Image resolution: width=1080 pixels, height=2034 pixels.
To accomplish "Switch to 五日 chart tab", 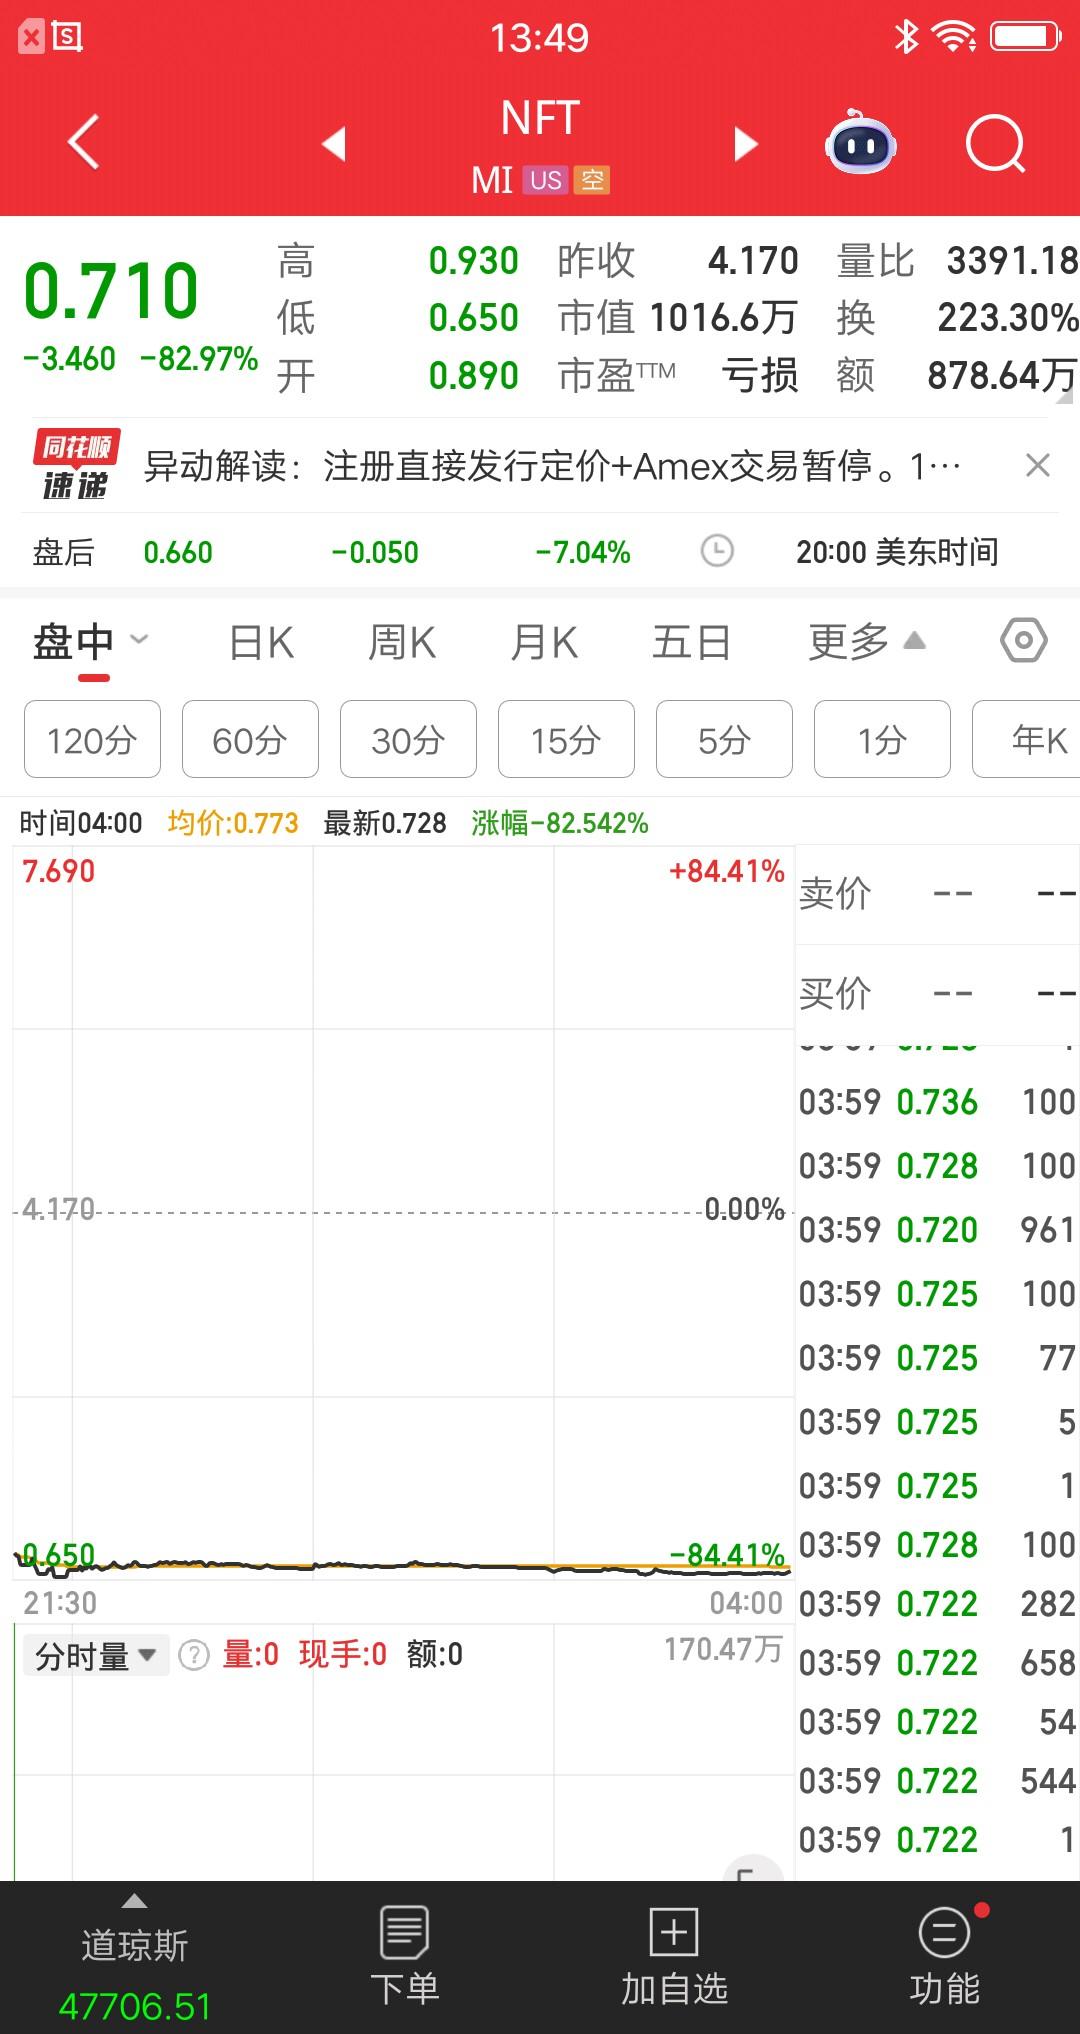I will coord(692,642).
